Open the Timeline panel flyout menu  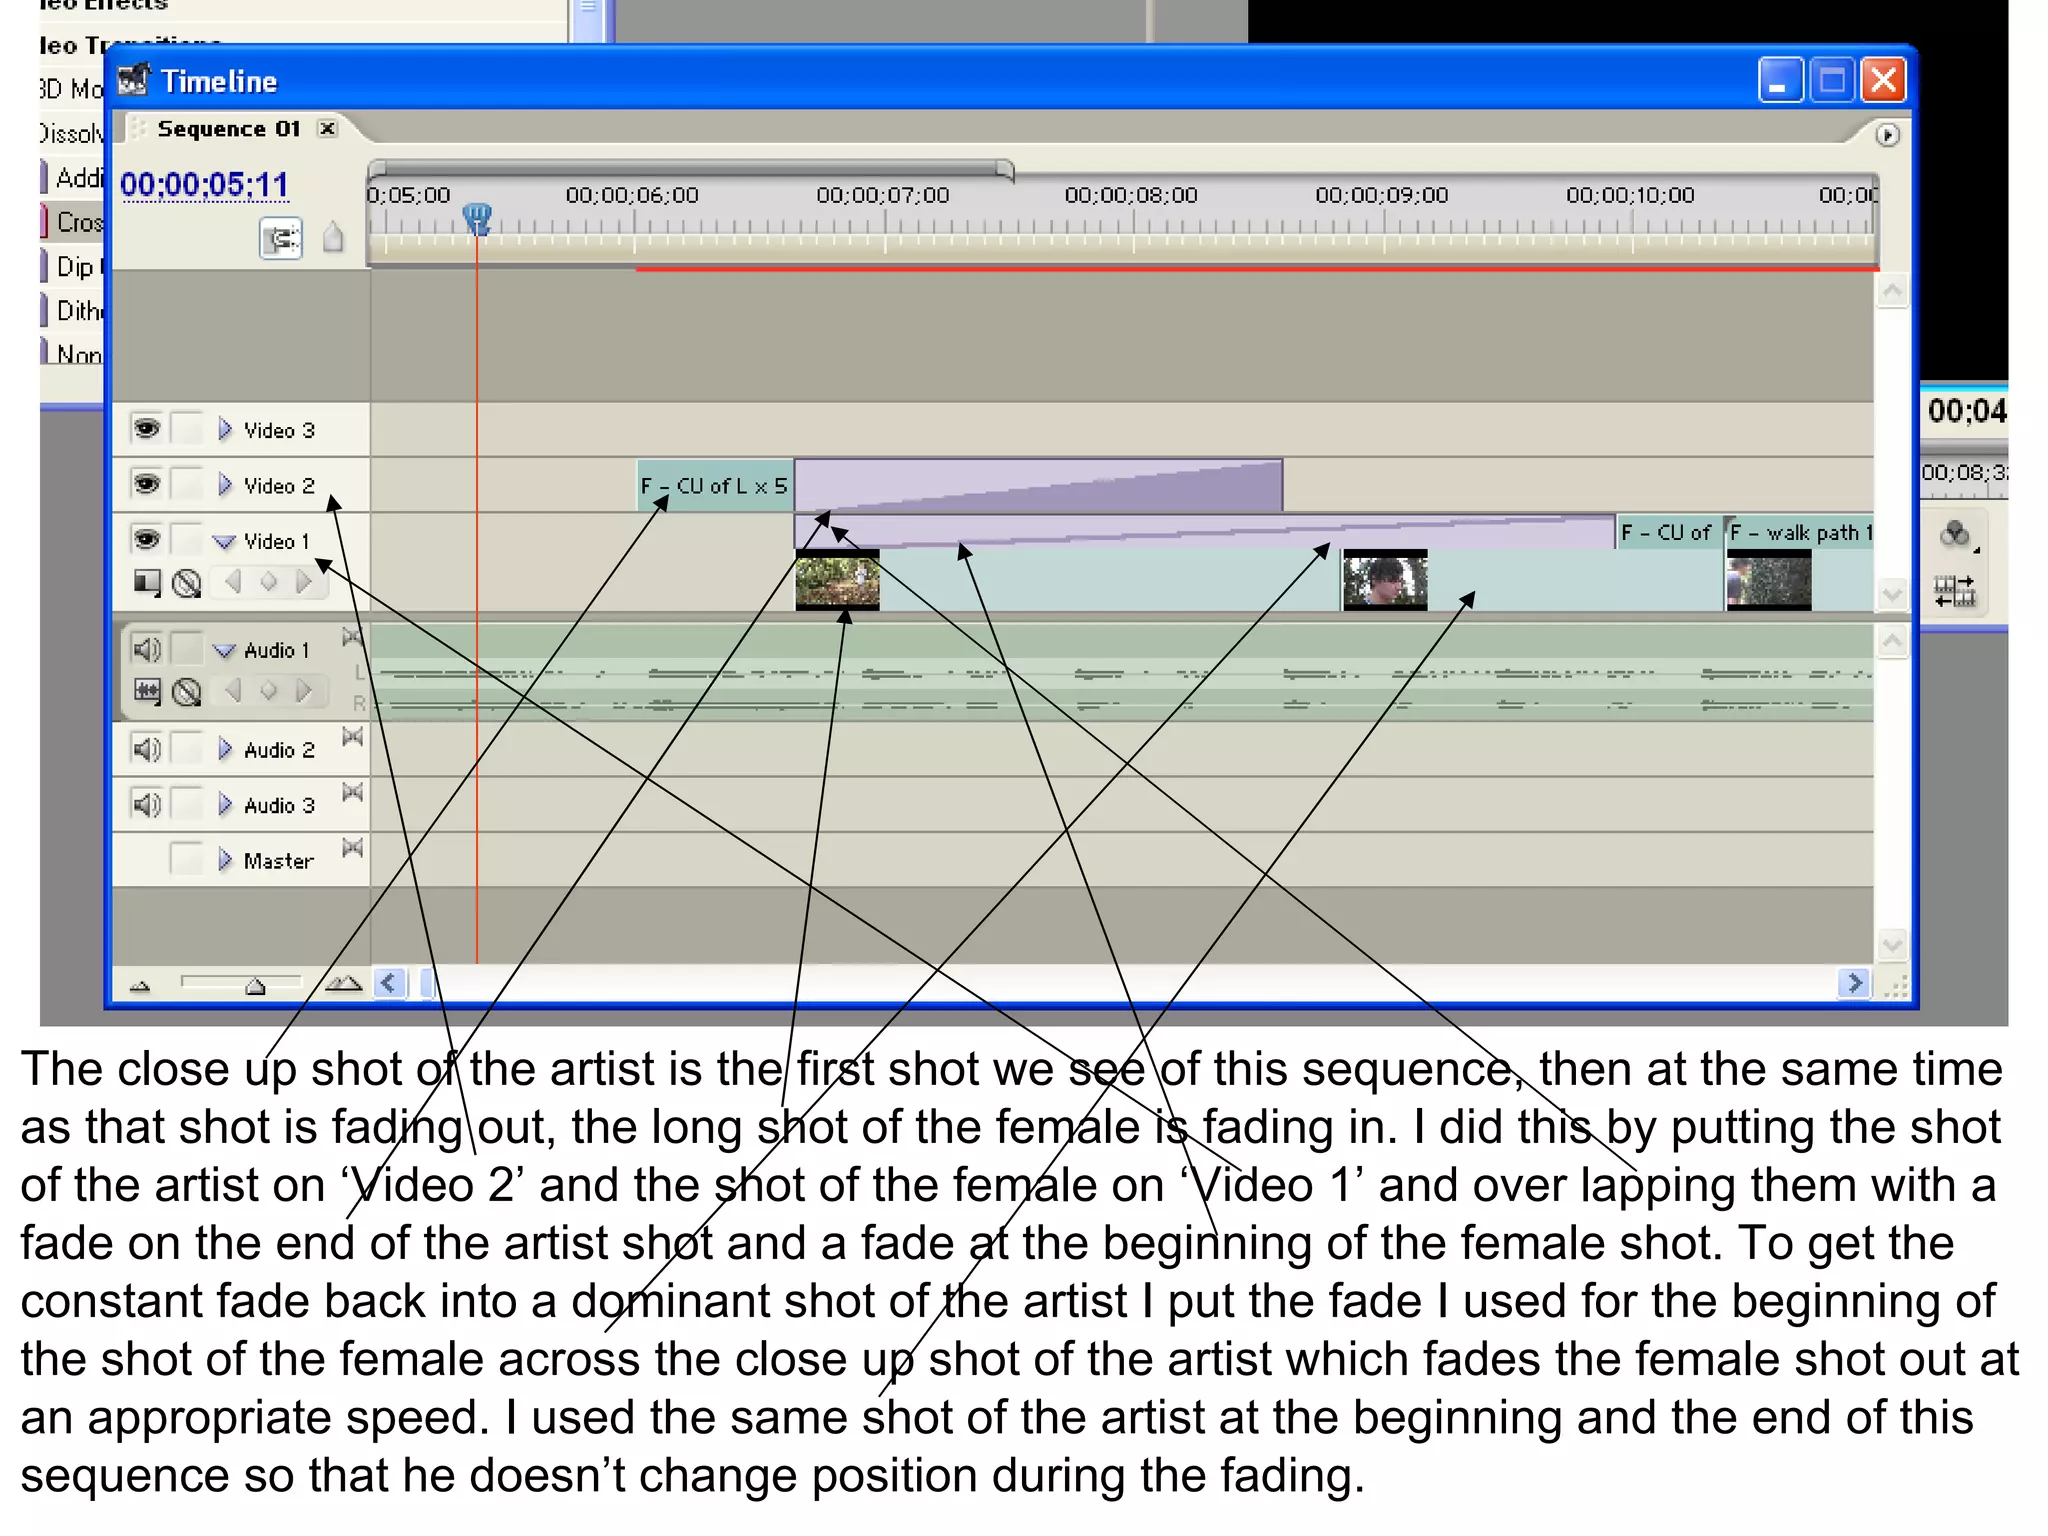(1887, 135)
